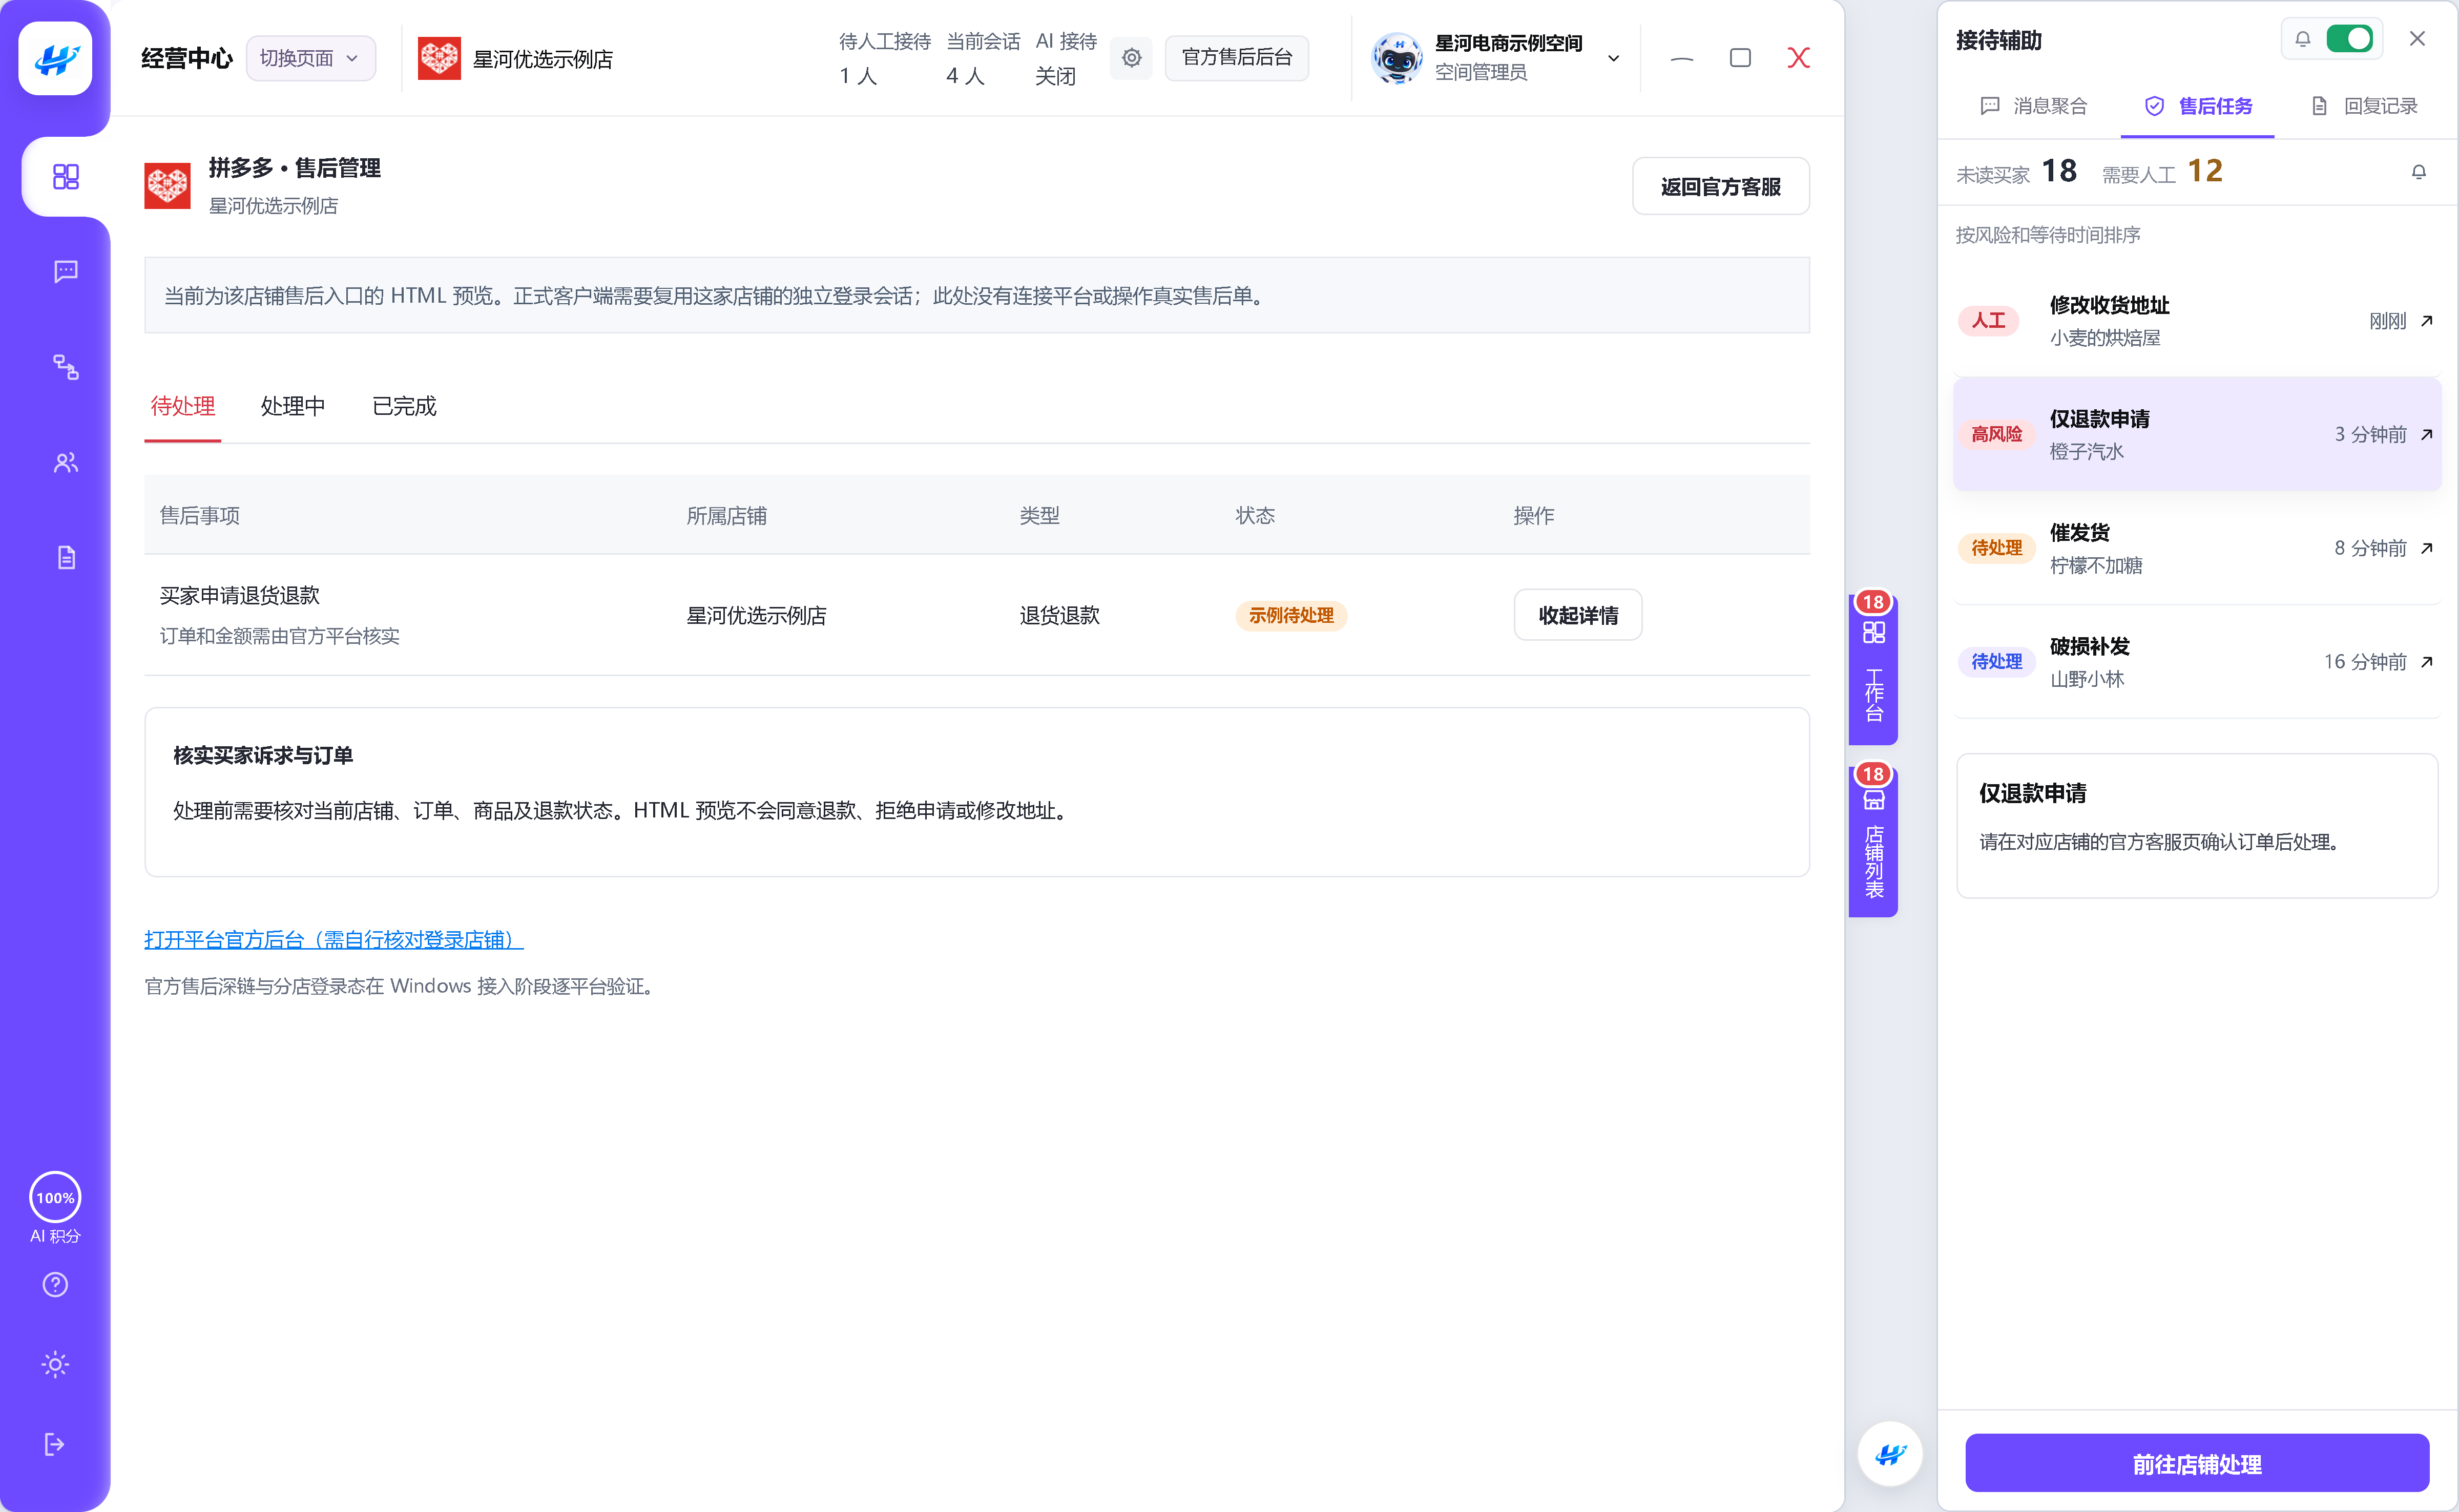
Task: Switch to the 处理中 tab
Action: pyautogui.click(x=293, y=406)
